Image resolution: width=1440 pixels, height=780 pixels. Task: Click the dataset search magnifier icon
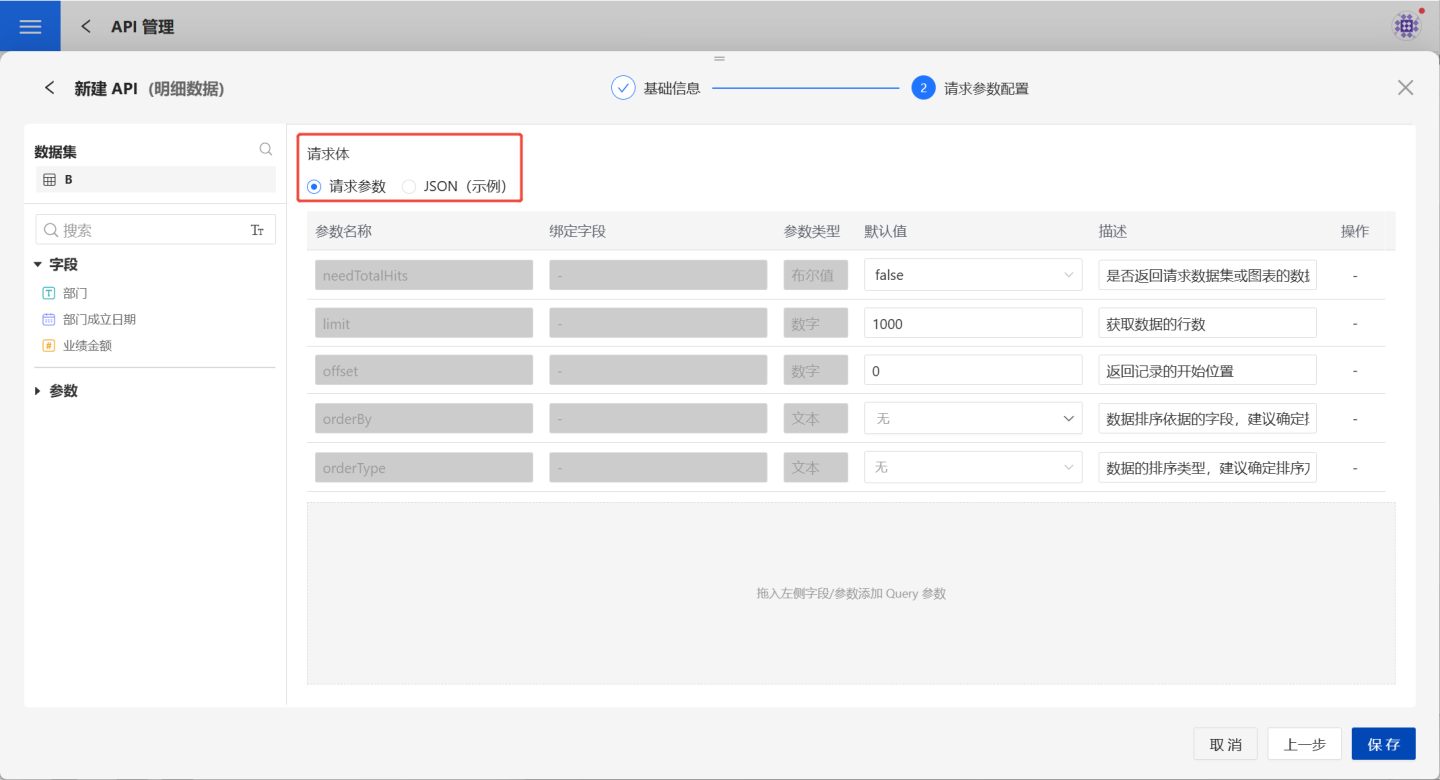point(266,149)
